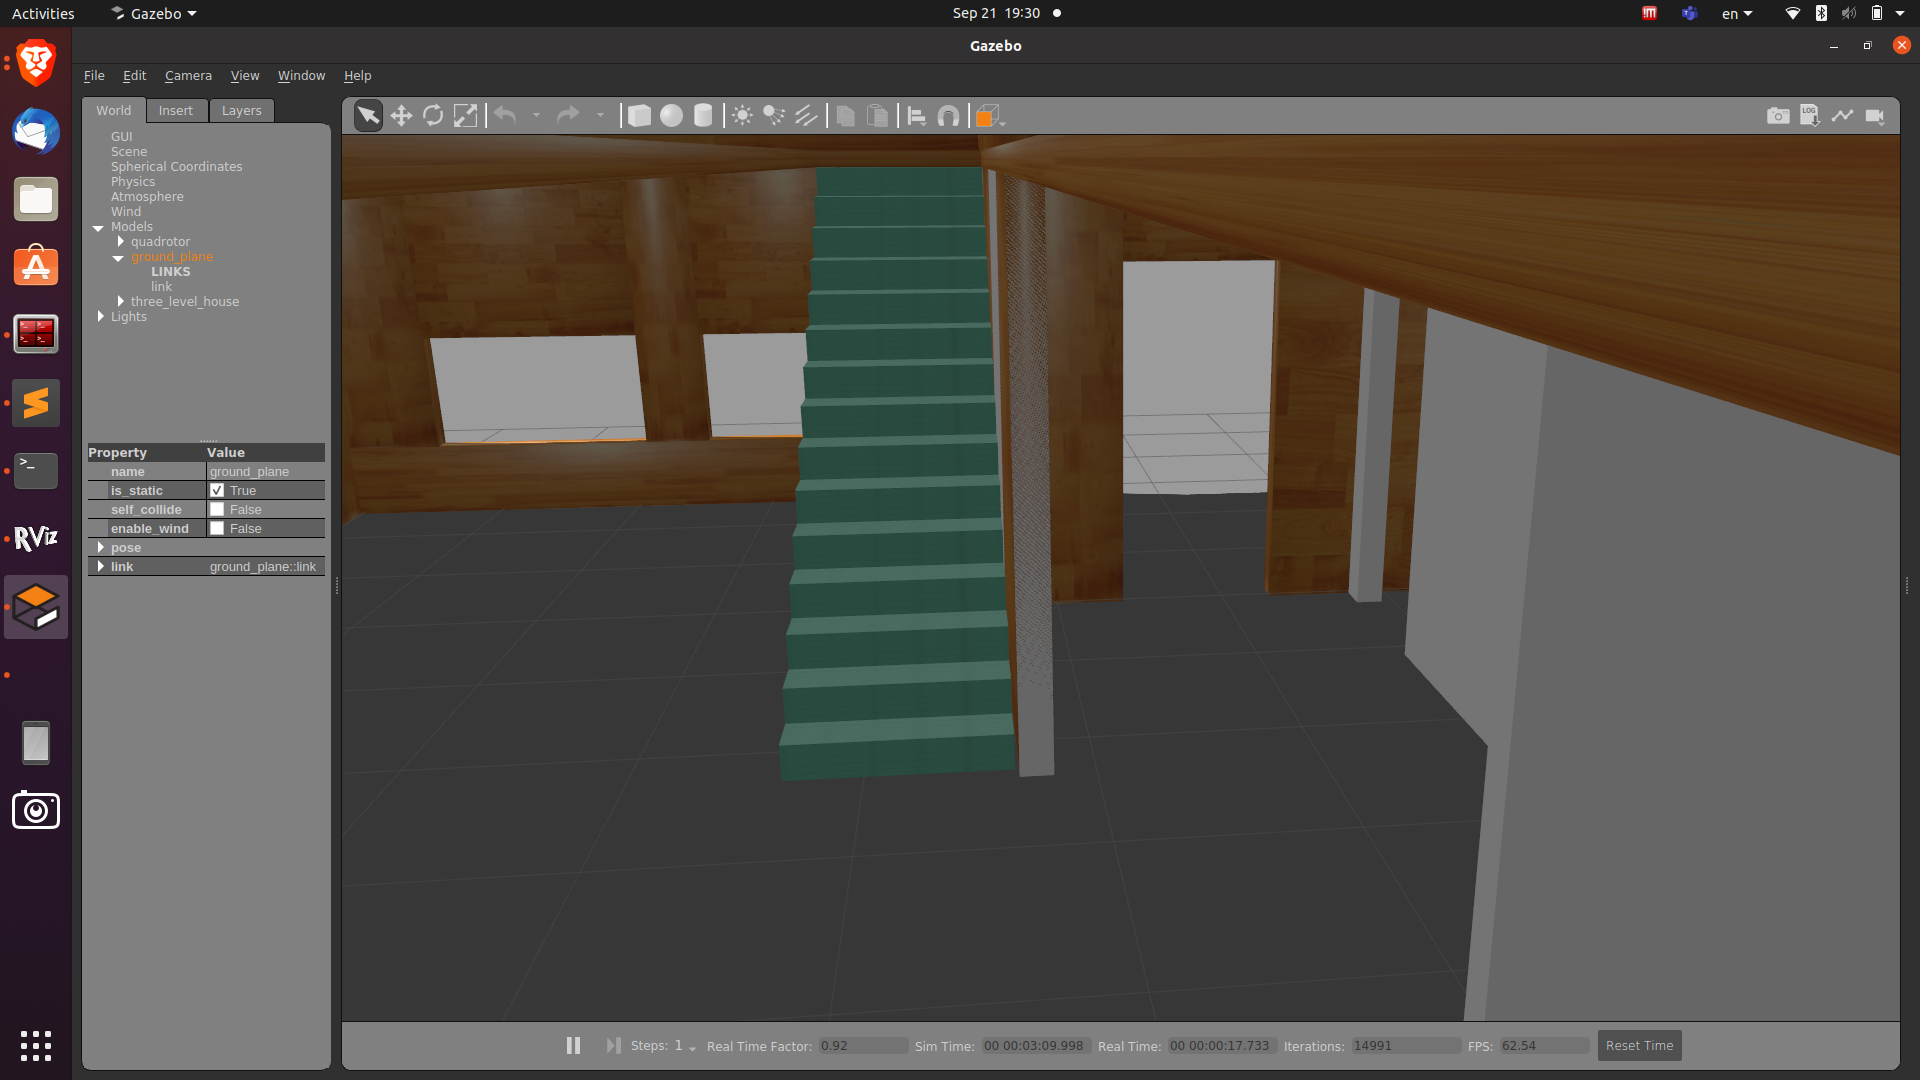Select the Rotate mode tool
1920x1080 pixels.
433,115
